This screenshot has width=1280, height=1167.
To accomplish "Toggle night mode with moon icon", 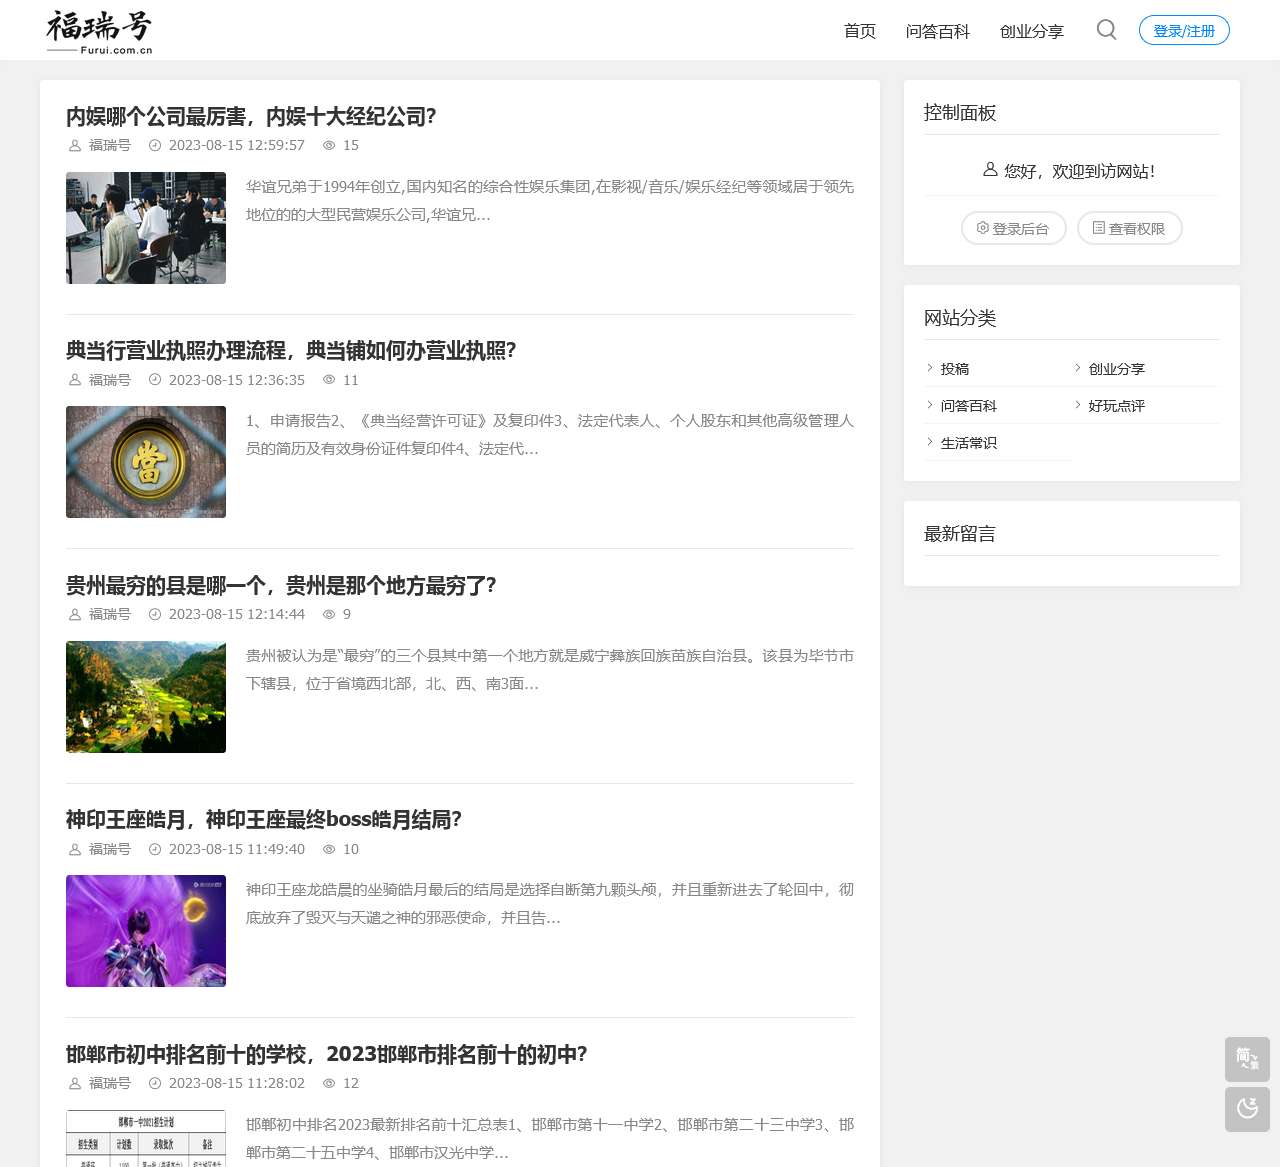I will (1247, 1109).
